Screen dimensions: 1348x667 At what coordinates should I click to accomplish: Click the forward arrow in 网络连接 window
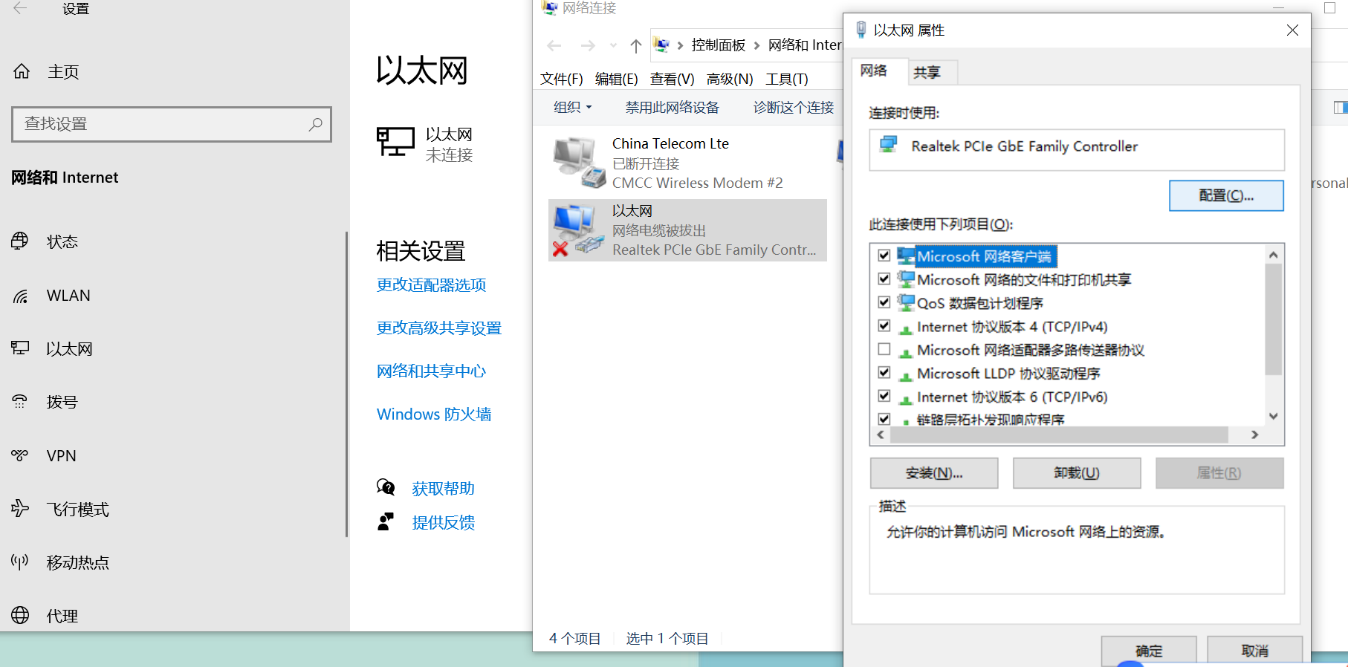588,45
